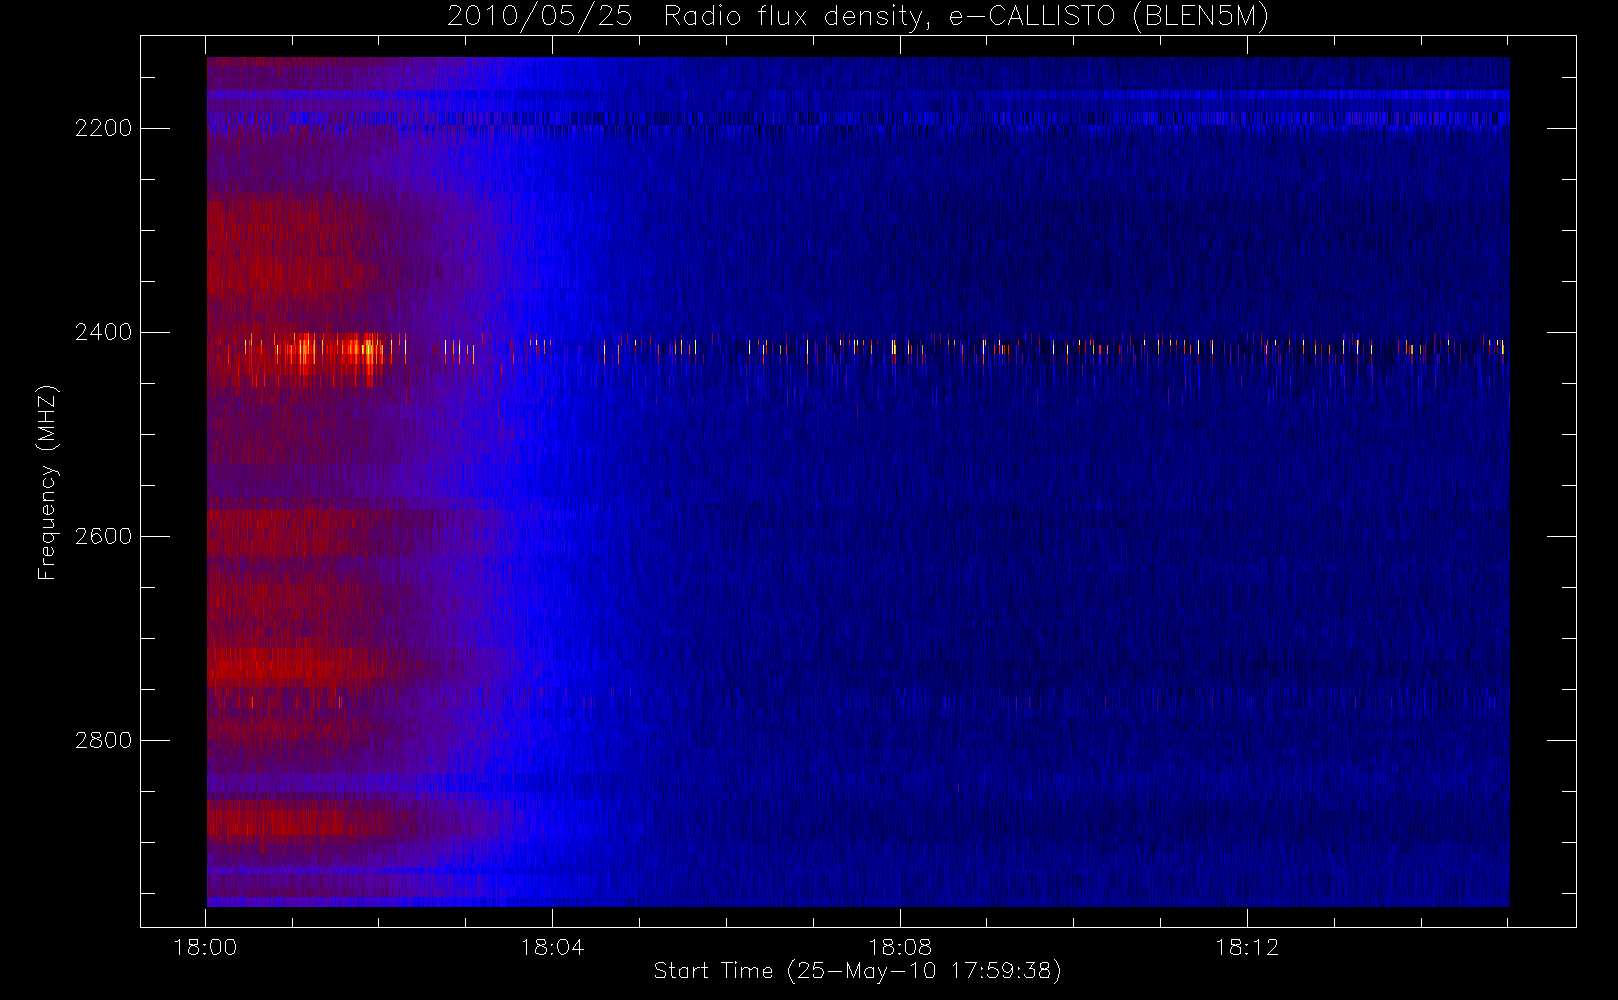Click the 'Frequency (MHZ)' axis label
1618x1000 pixels.
click(x=47, y=482)
